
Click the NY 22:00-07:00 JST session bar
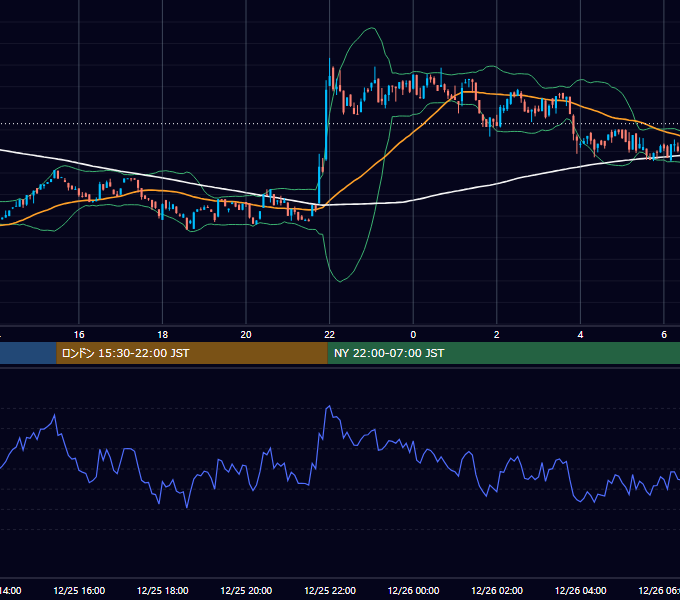pos(503,353)
